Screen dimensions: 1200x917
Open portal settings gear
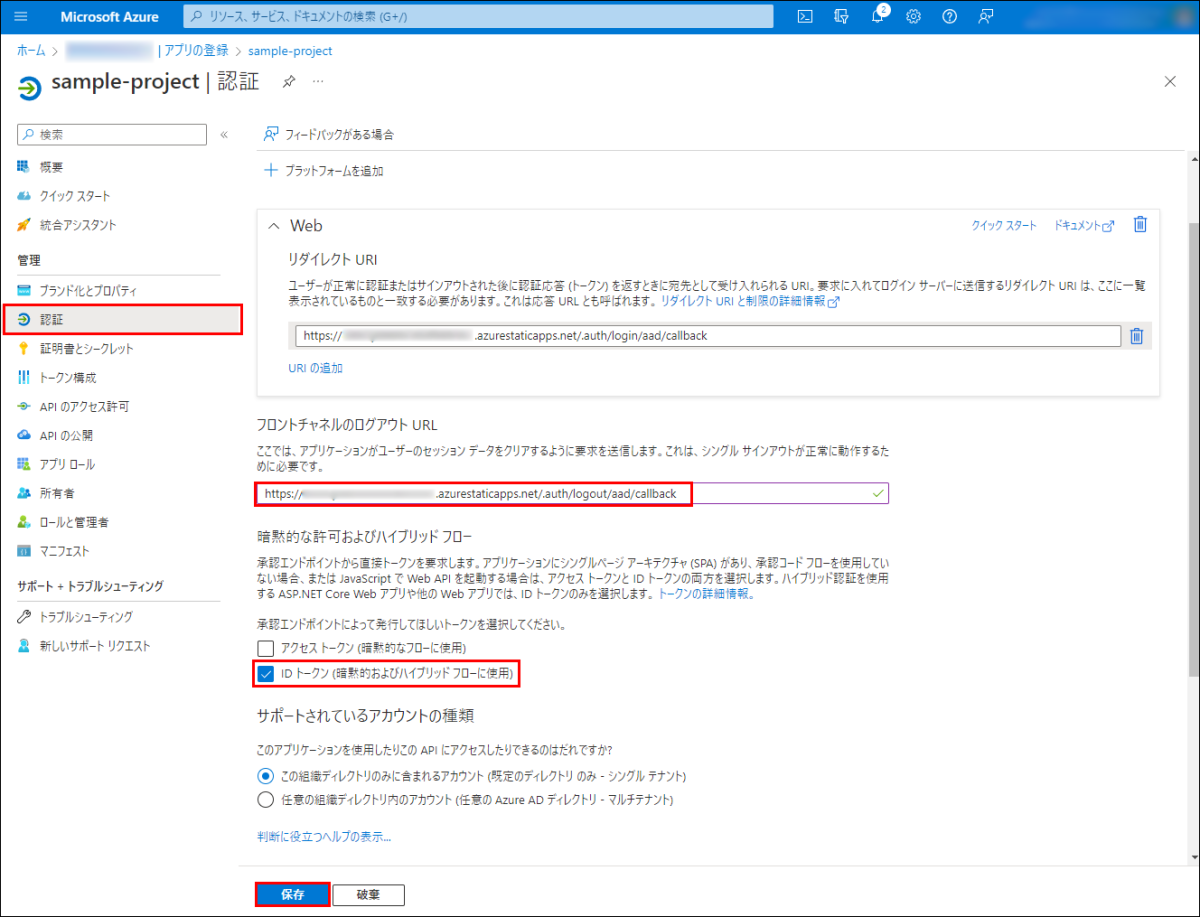tap(913, 16)
